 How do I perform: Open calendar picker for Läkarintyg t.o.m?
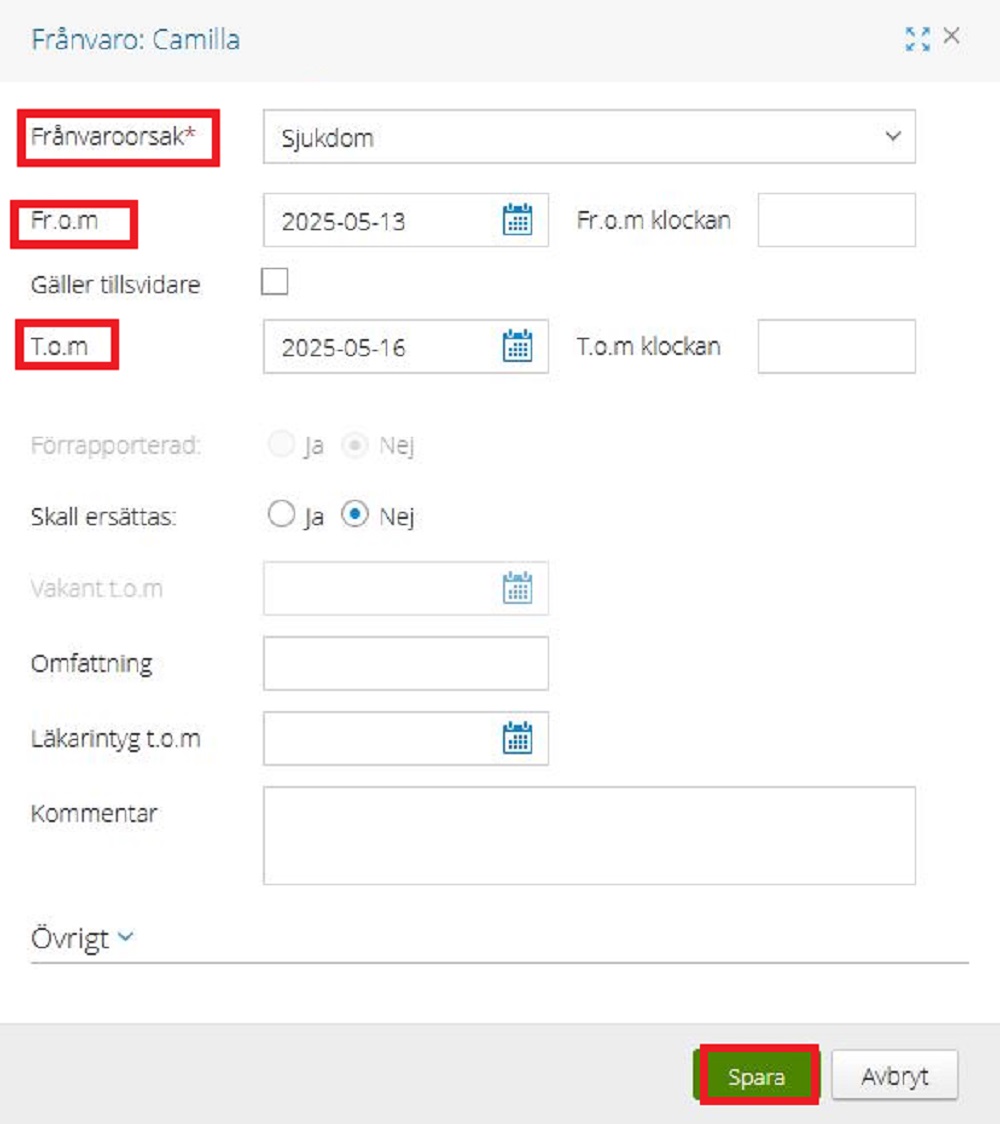coord(517,739)
